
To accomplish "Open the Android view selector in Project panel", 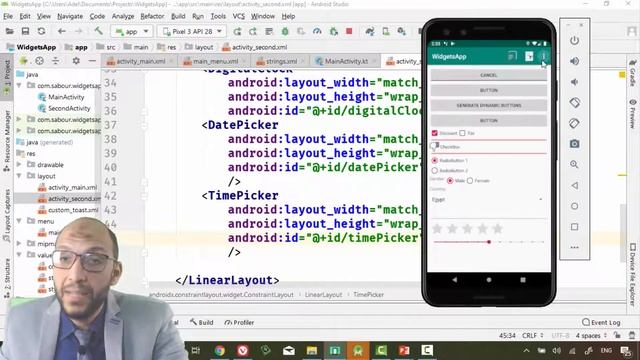I will (23, 61).
